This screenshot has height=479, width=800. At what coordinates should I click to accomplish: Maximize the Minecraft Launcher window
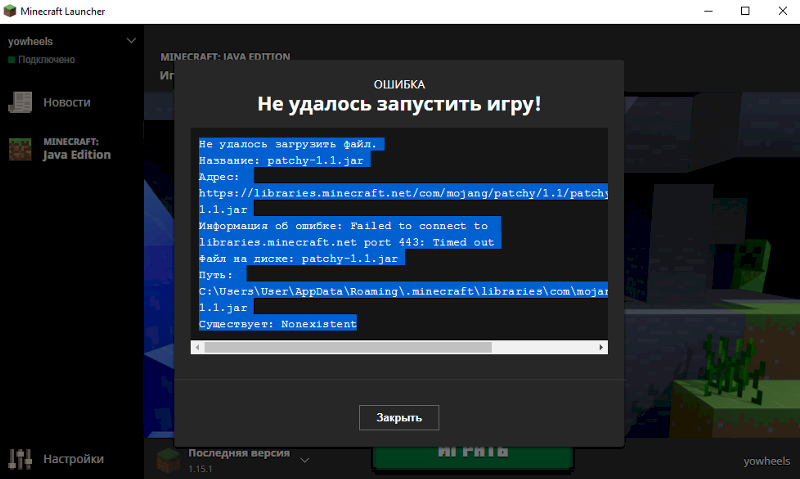click(x=745, y=11)
